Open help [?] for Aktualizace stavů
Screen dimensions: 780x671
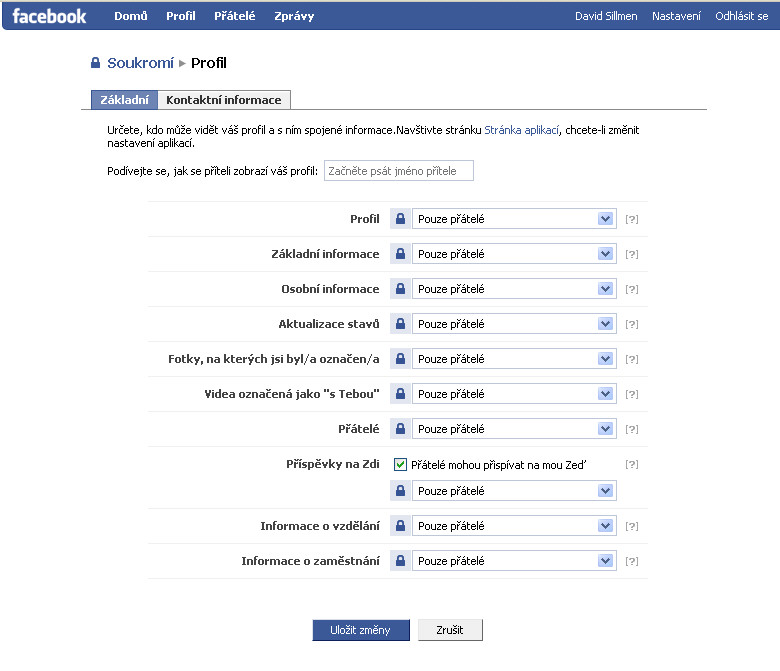click(632, 324)
